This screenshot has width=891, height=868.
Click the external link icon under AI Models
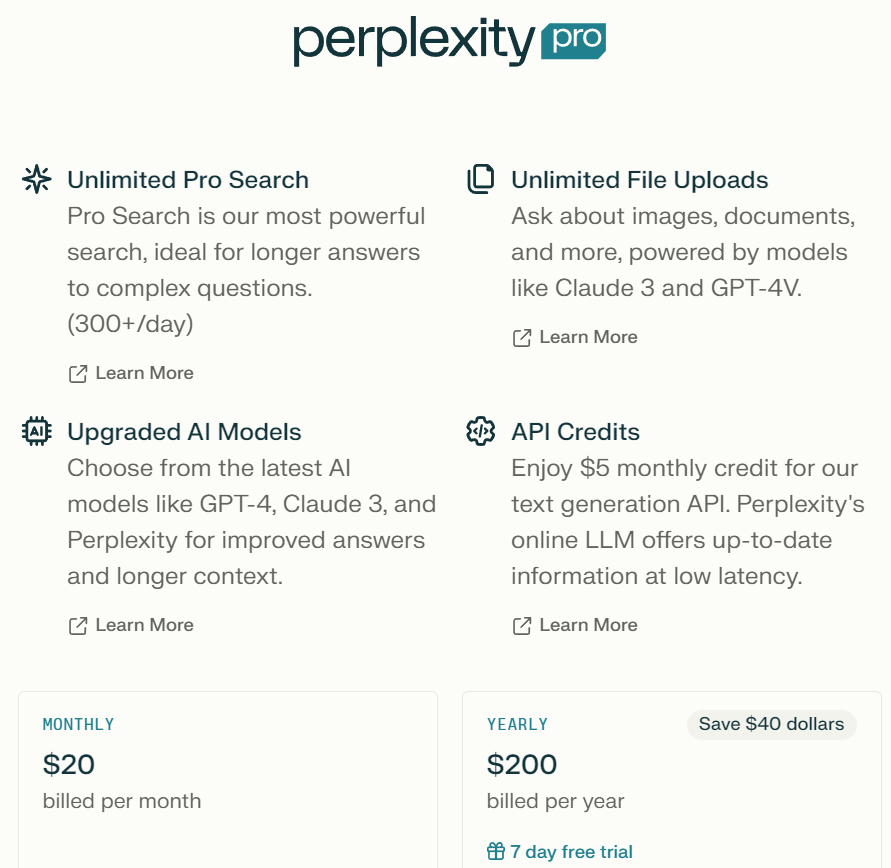coord(78,625)
